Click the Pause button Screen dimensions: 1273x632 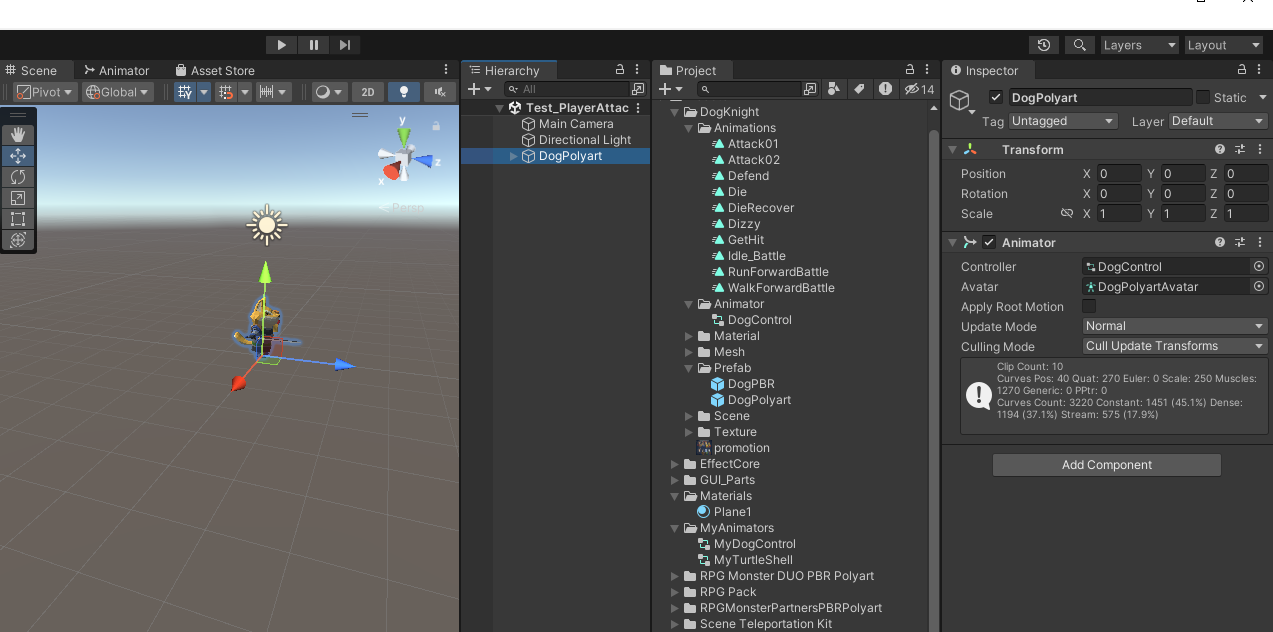tap(313, 45)
